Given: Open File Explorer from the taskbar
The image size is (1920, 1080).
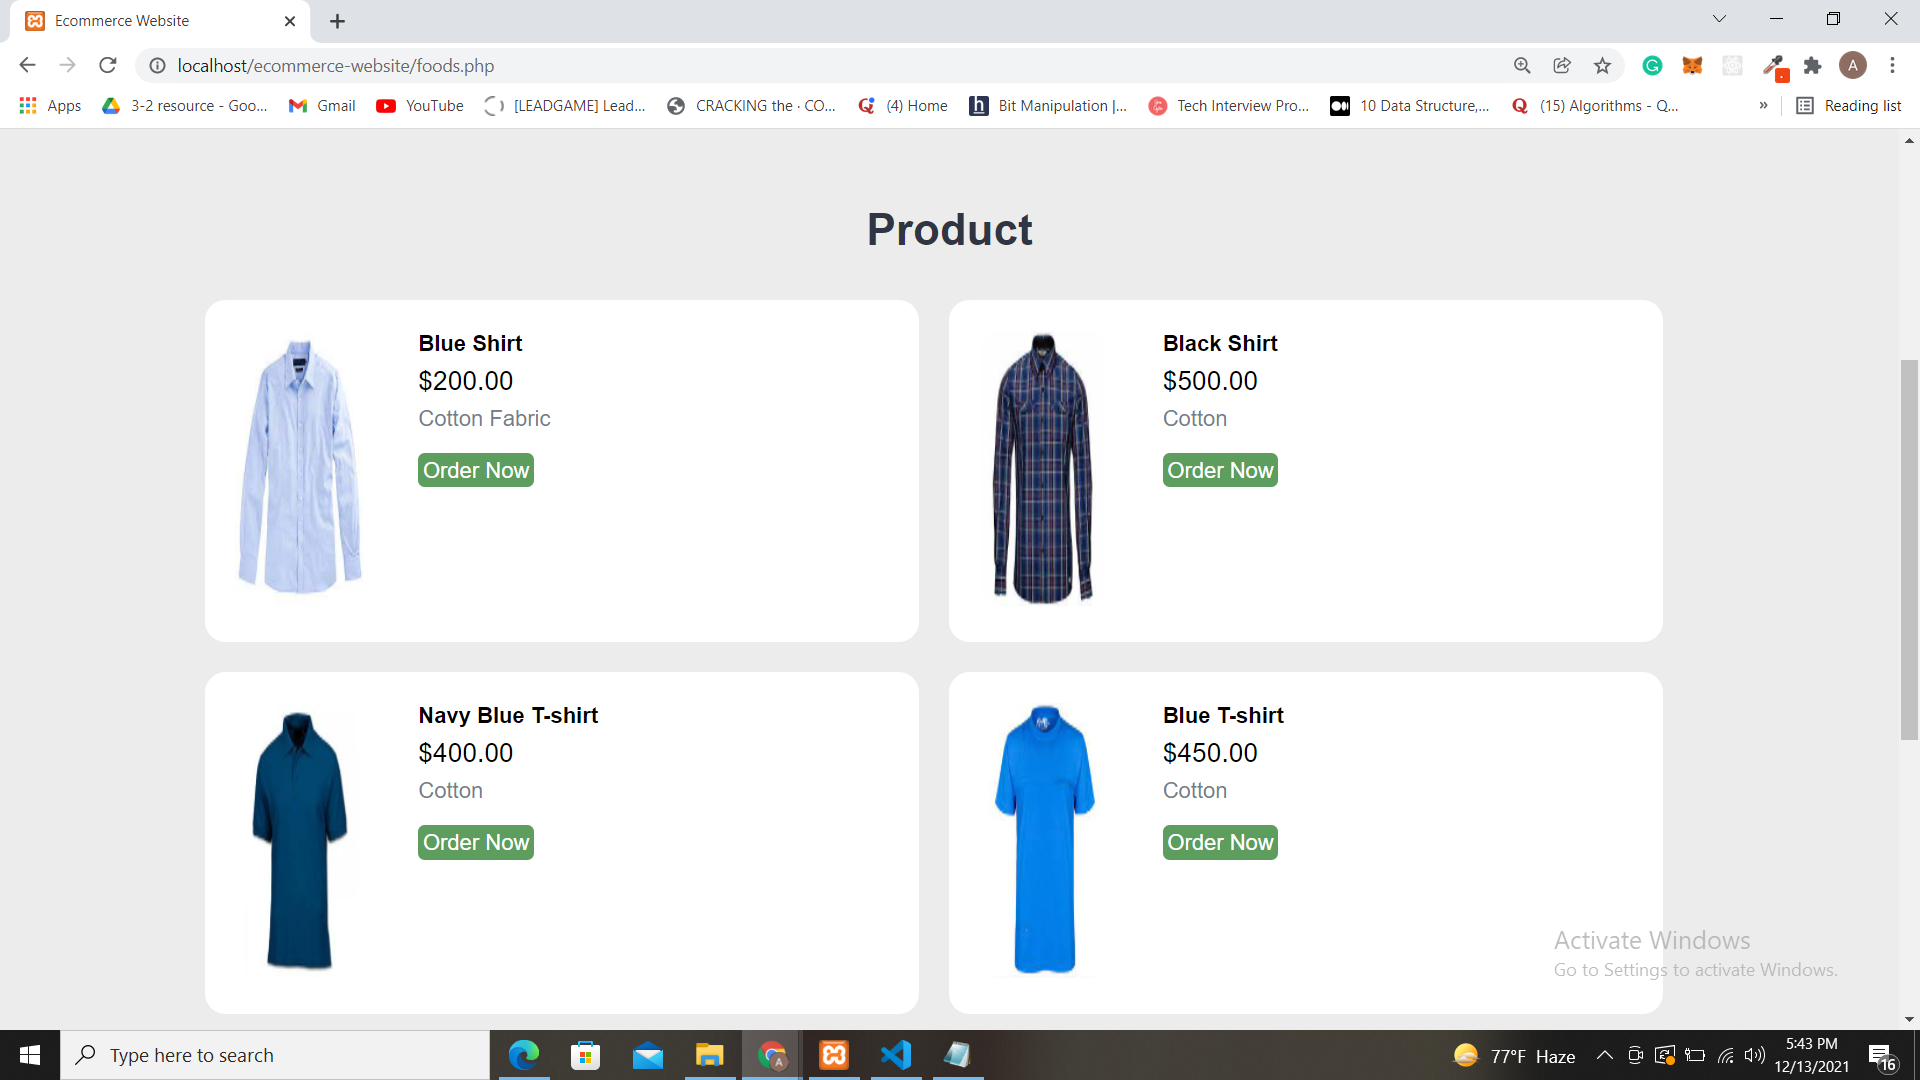Looking at the screenshot, I should 710,1055.
